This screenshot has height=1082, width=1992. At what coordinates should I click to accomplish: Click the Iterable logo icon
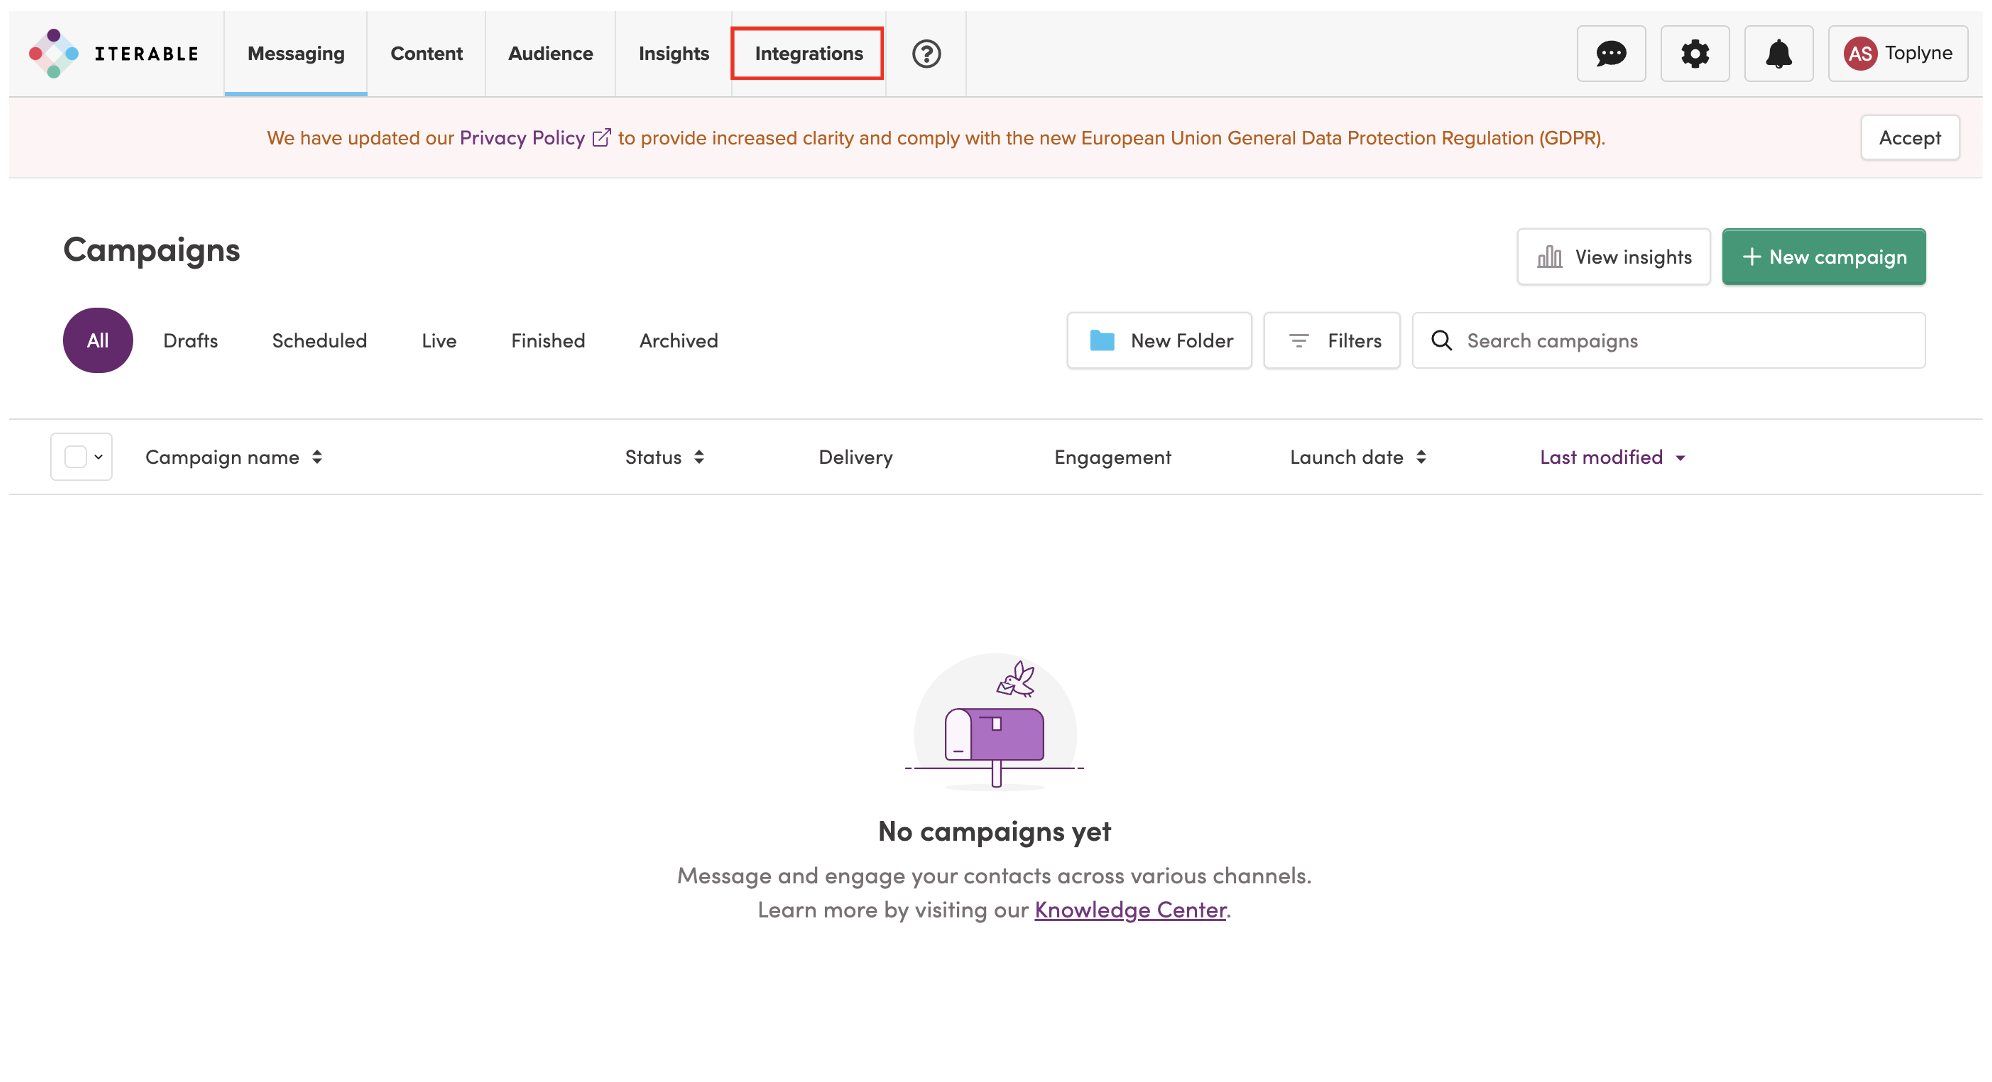pos(54,54)
